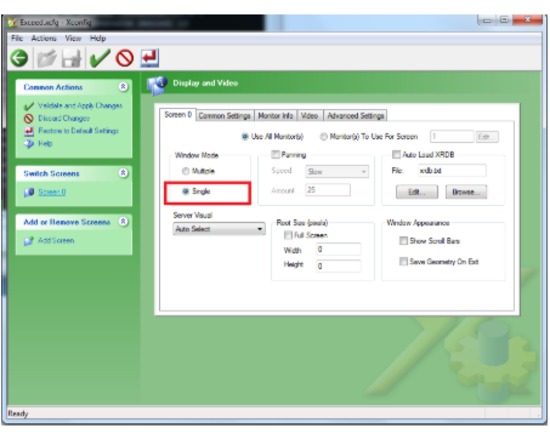Click the Add Screen link

click(56, 241)
